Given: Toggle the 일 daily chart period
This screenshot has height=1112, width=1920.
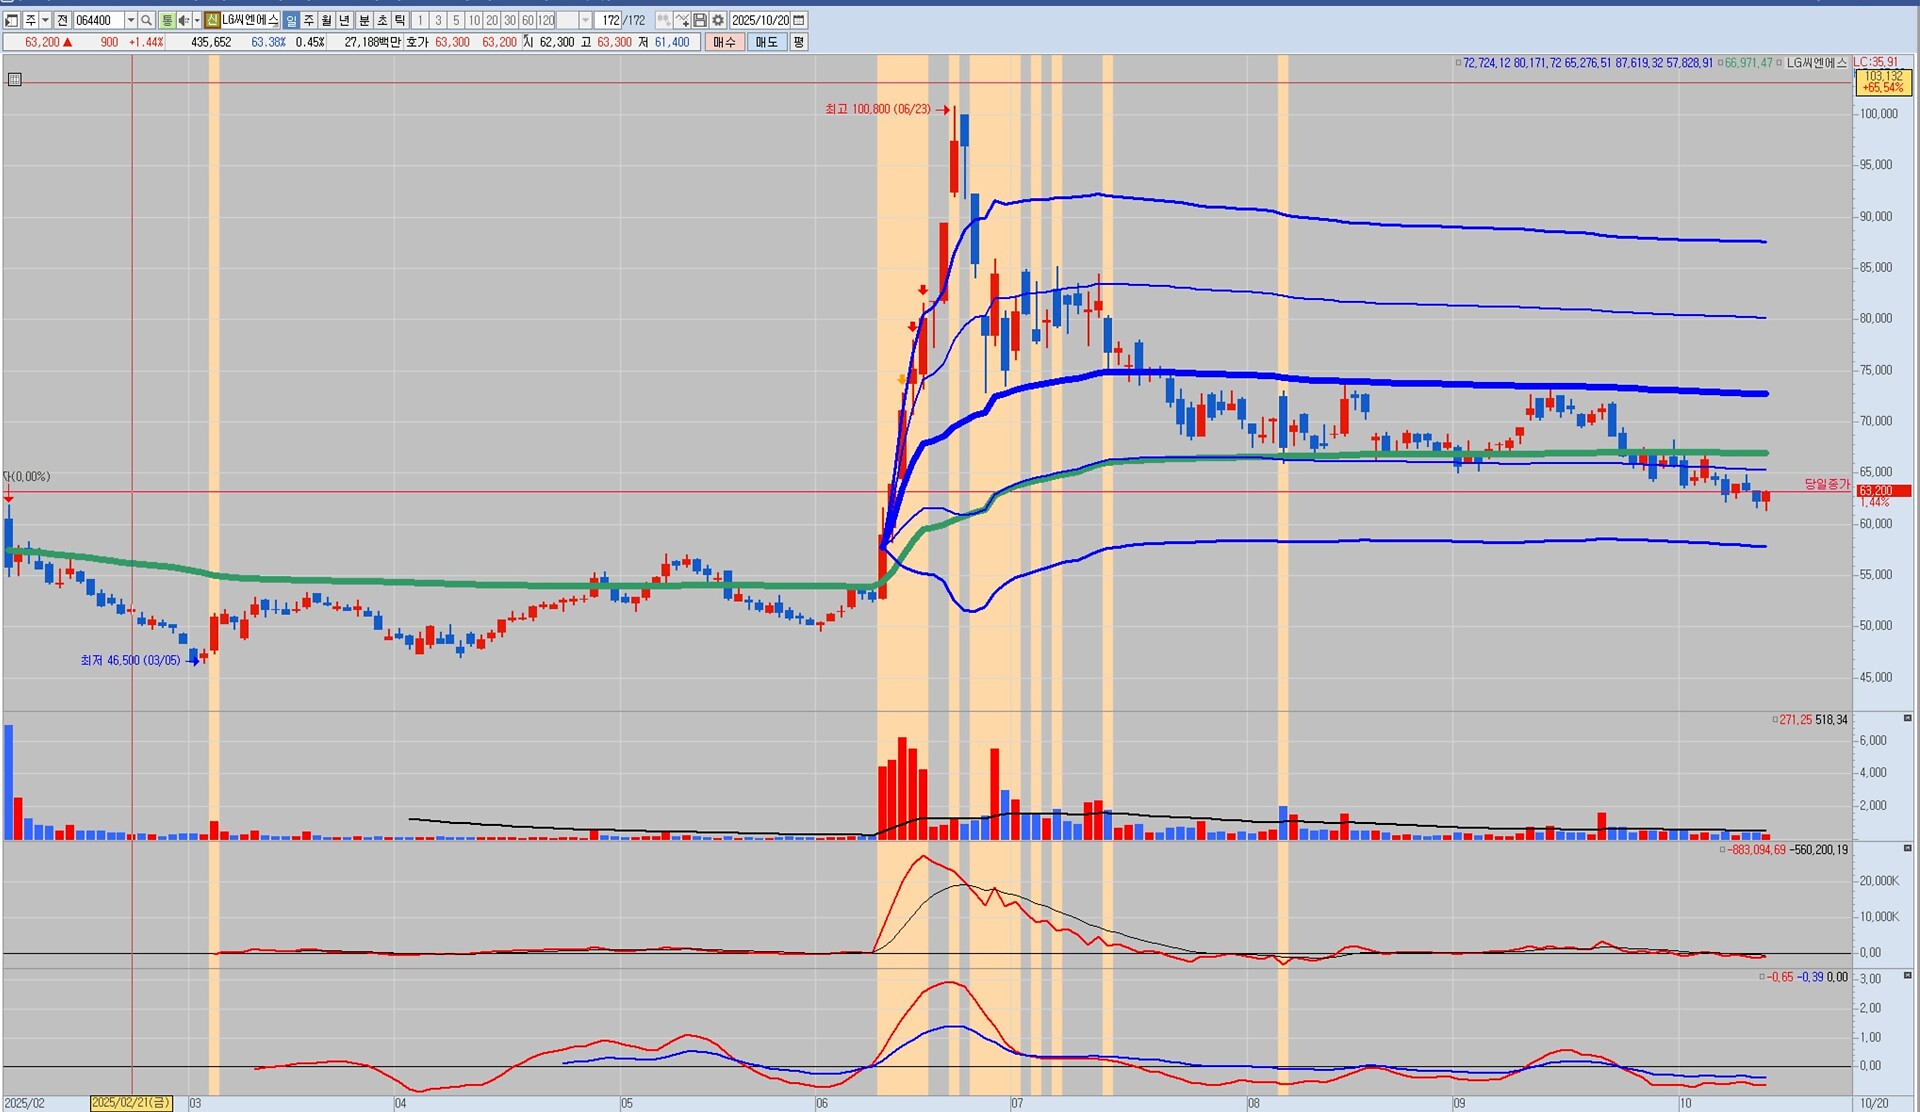Looking at the screenshot, I should (291, 20).
